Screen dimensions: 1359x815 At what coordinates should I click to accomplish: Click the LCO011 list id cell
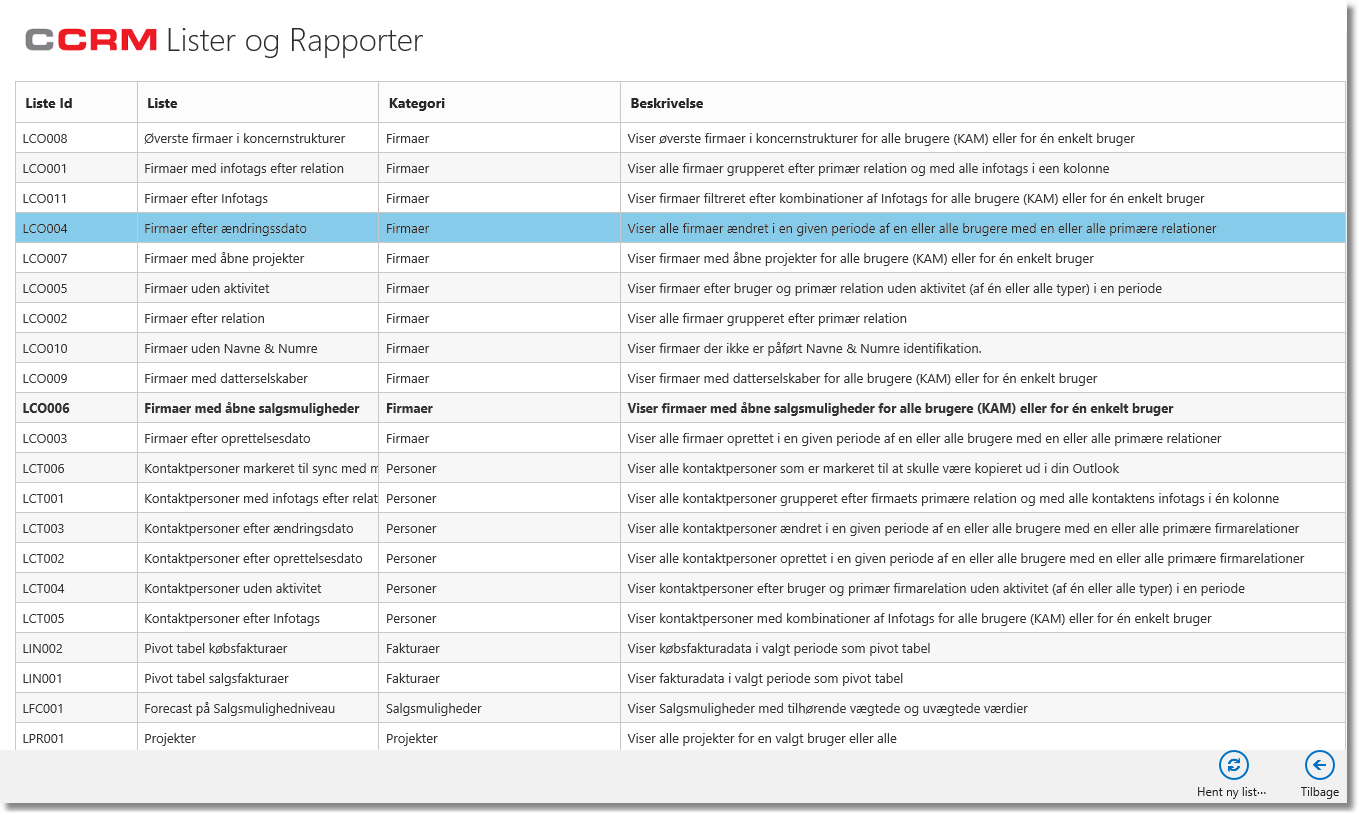tap(77, 198)
